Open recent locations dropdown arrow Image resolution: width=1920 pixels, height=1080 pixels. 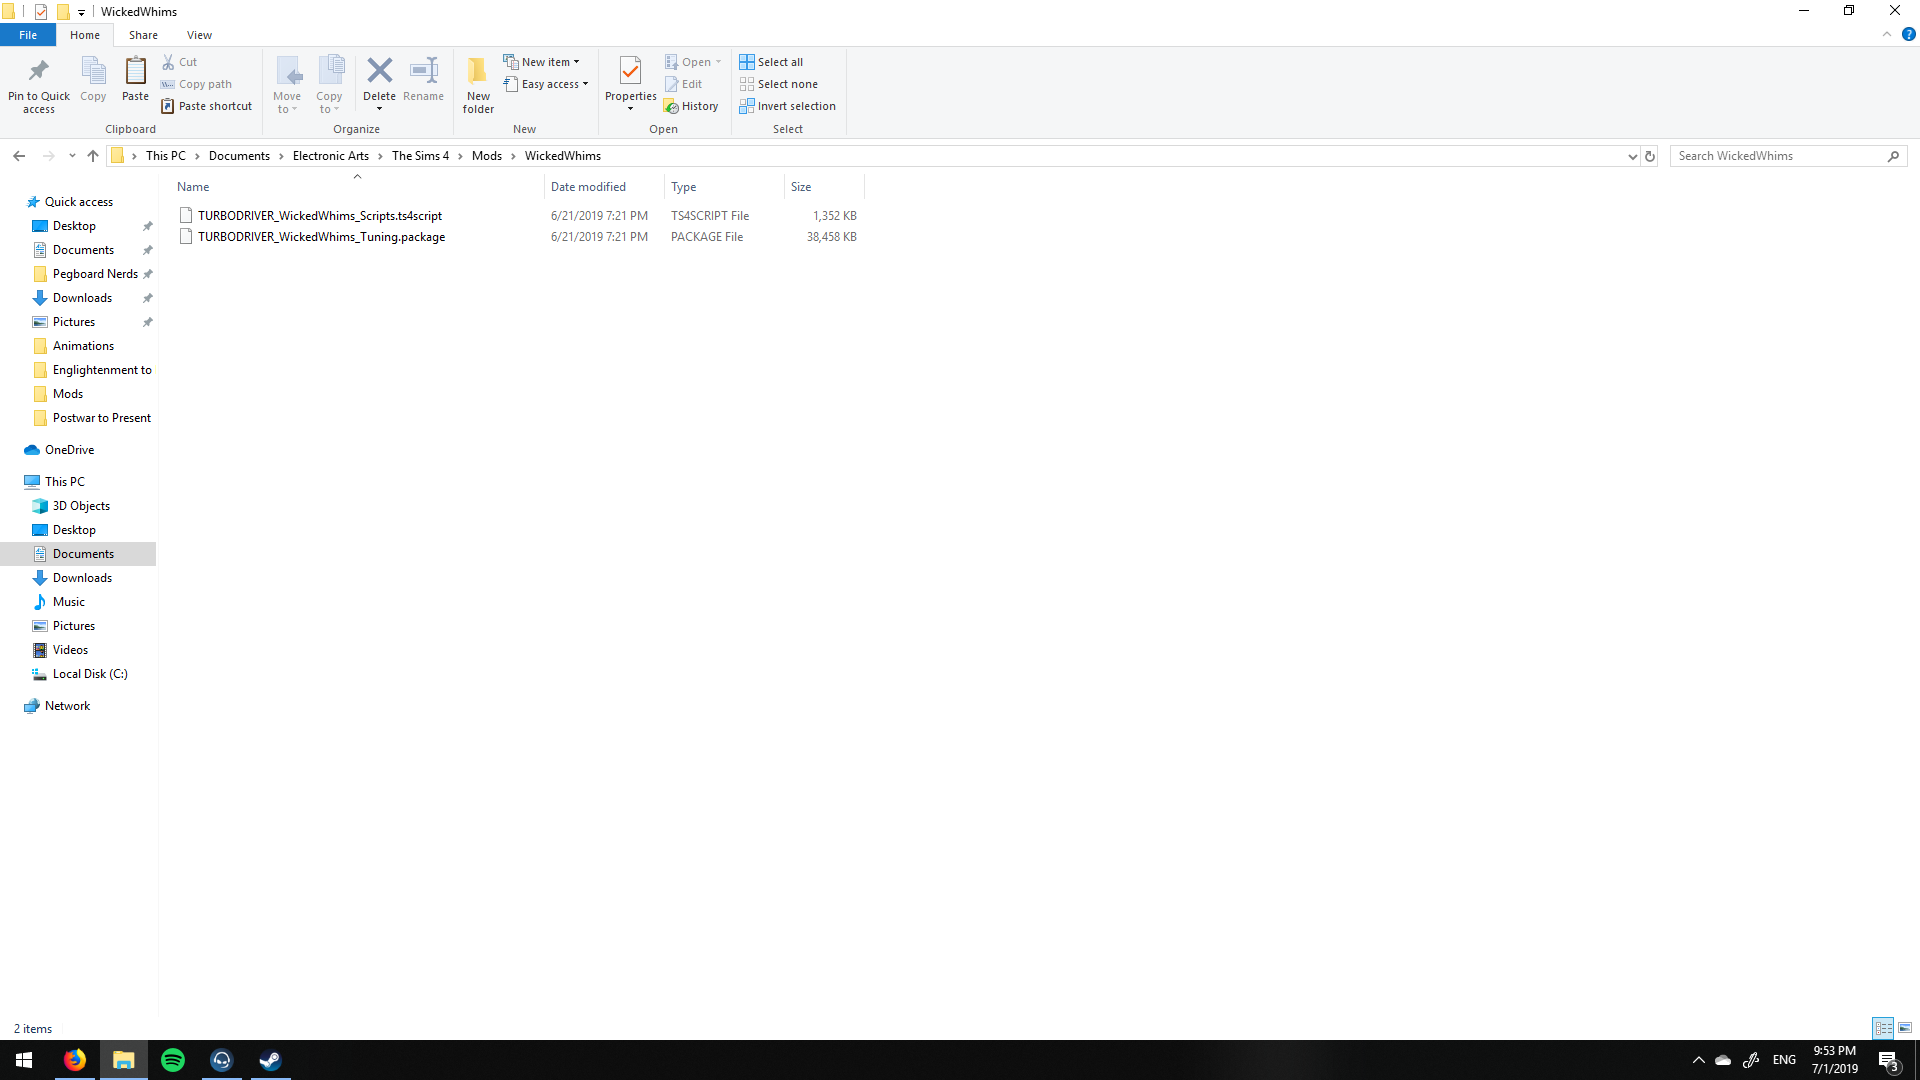tap(72, 156)
